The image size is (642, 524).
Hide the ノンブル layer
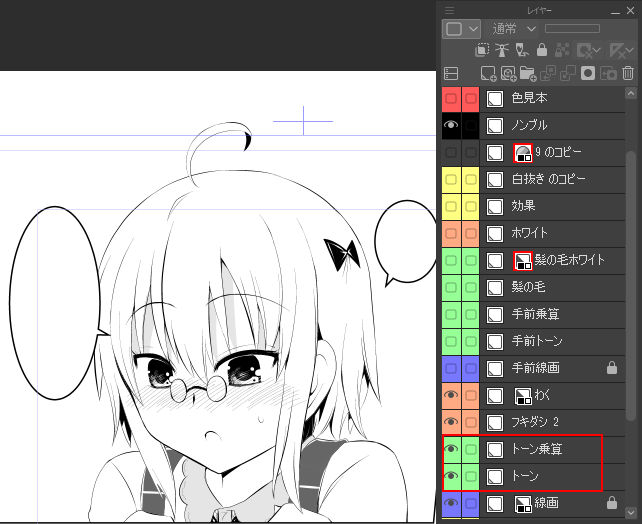click(451, 126)
